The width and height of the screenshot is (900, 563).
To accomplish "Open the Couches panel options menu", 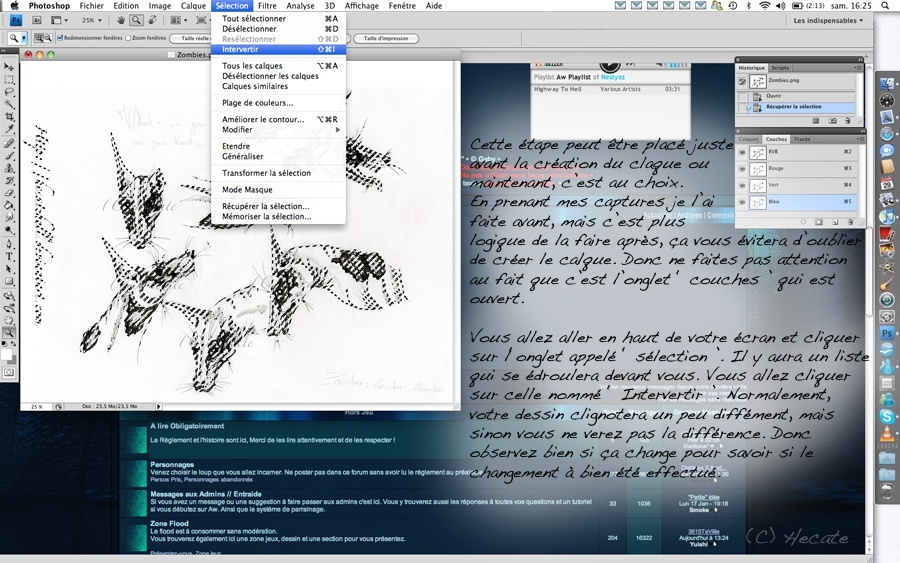I will pyautogui.click(x=859, y=139).
